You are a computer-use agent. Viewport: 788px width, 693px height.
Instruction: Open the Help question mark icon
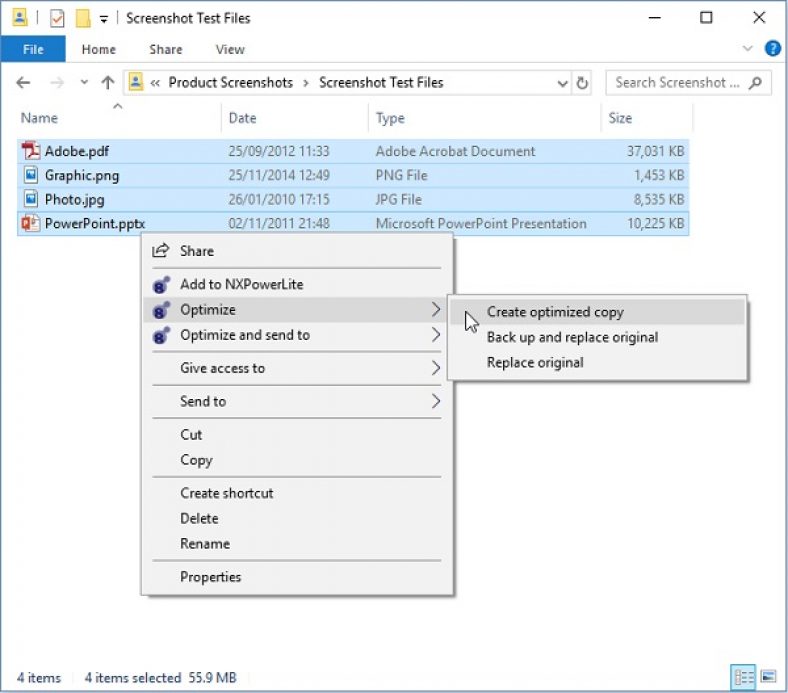(x=772, y=49)
